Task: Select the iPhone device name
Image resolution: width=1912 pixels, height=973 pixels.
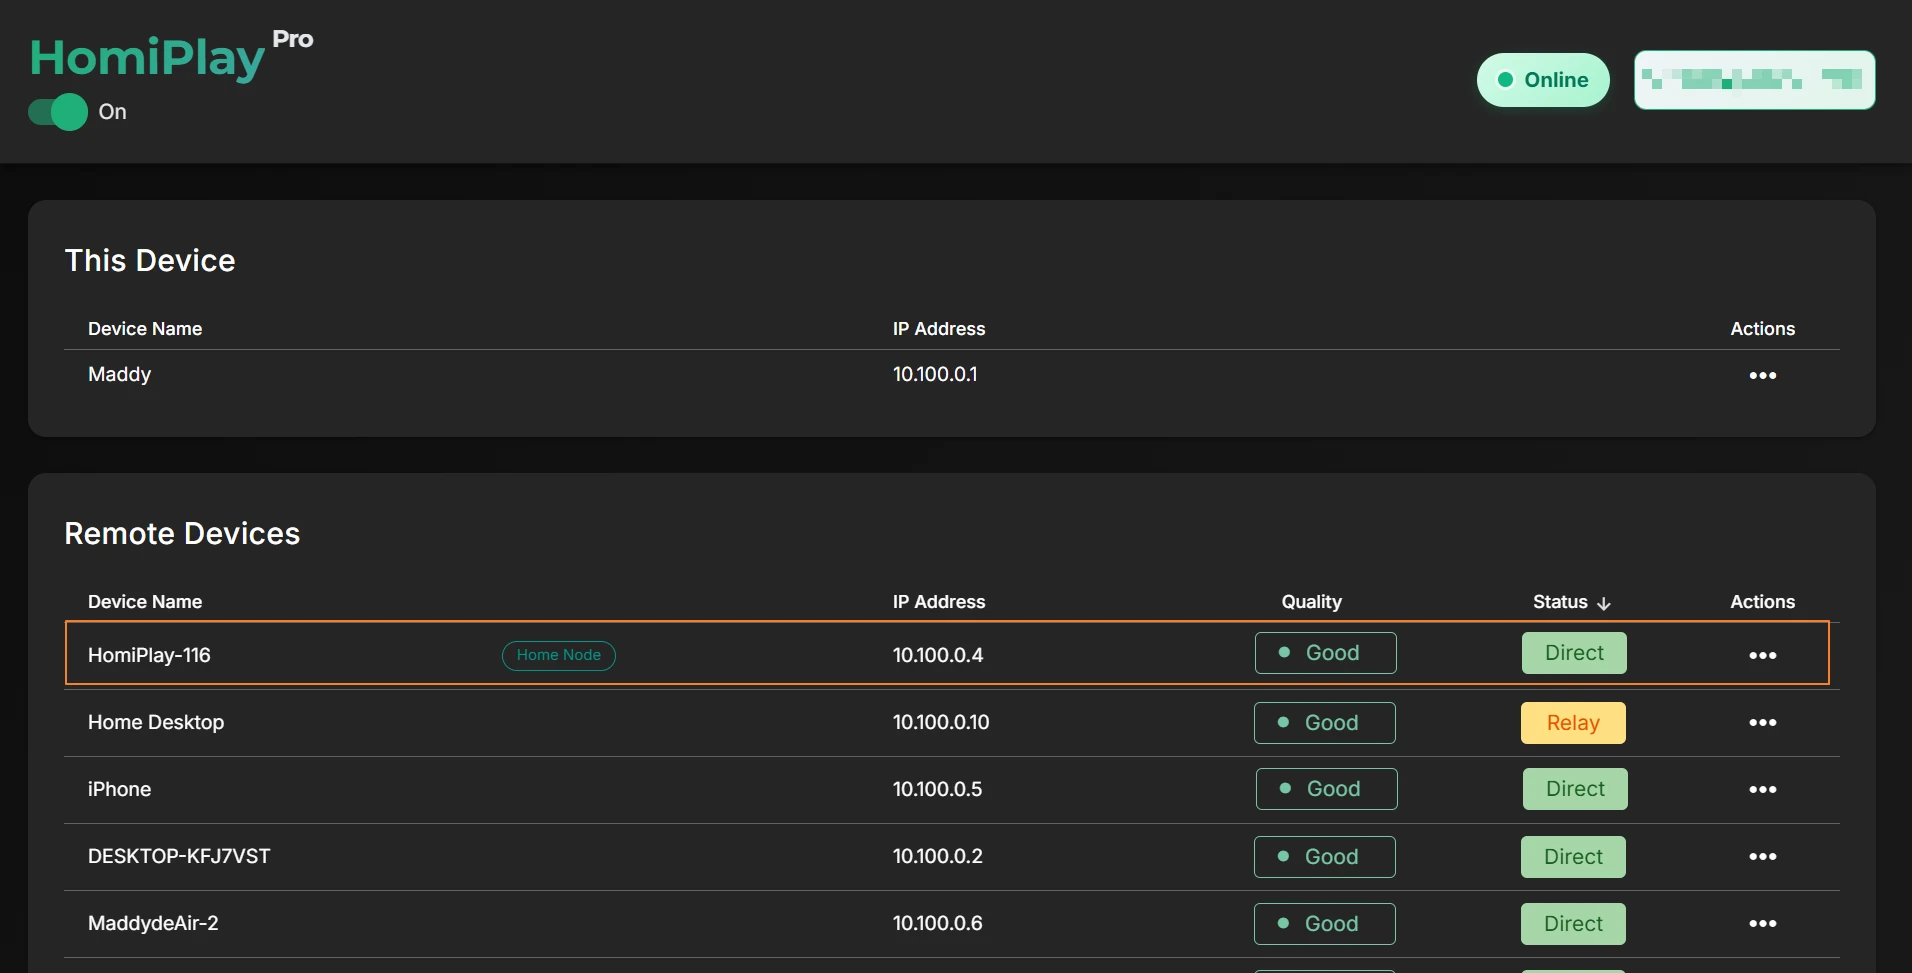Action: [x=119, y=789]
